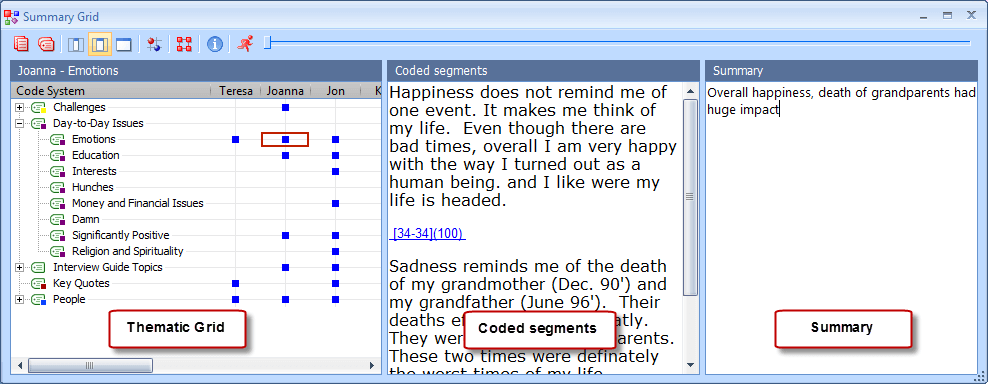Select the Emotions cell for Jon
The image size is (988, 384).
(335, 139)
